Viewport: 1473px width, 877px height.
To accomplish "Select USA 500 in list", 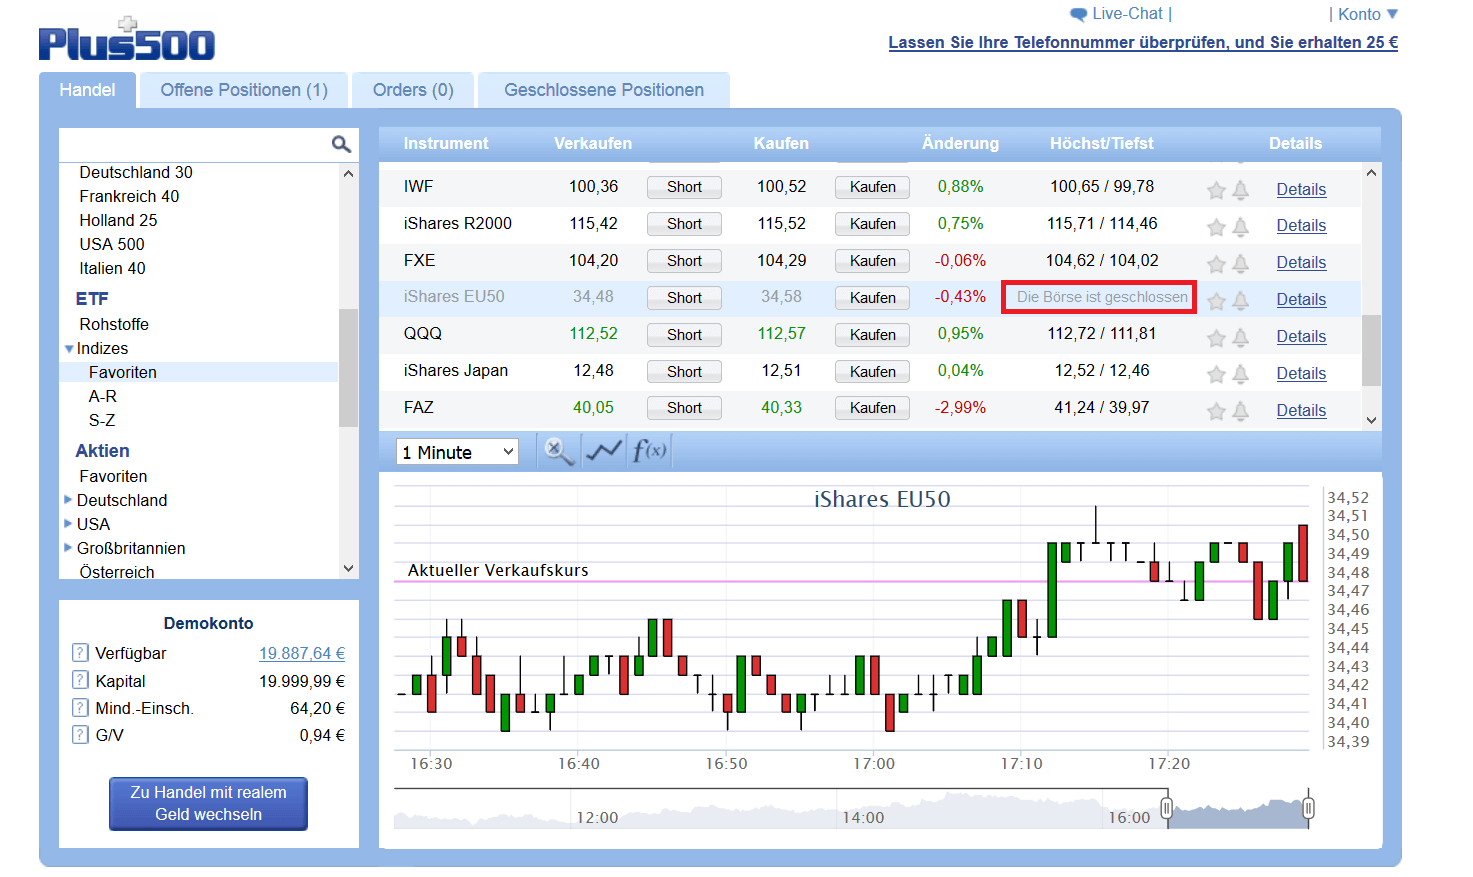I will [x=112, y=244].
